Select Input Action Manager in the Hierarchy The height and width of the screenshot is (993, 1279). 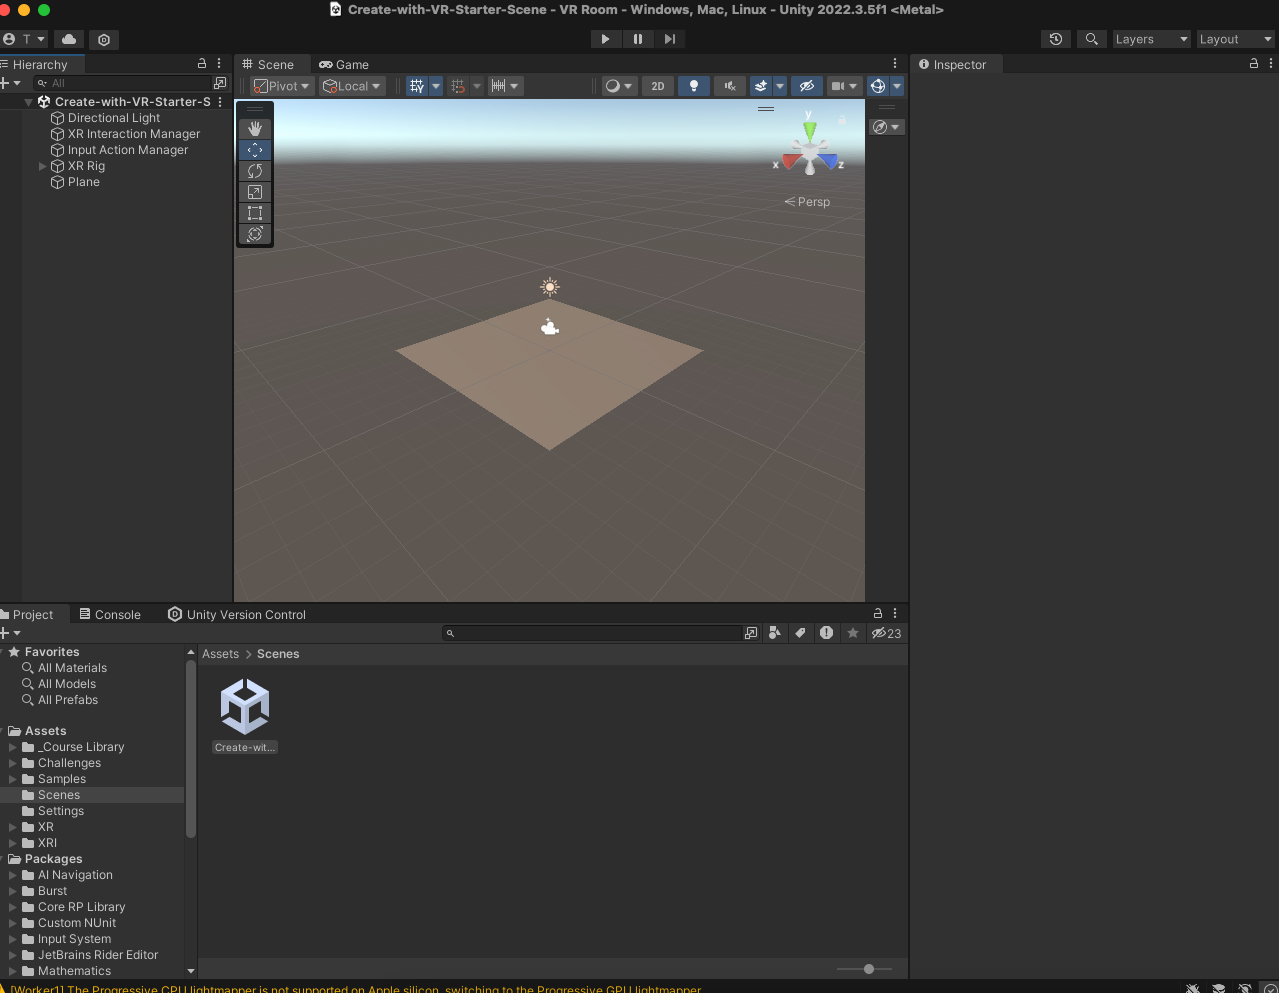point(128,150)
